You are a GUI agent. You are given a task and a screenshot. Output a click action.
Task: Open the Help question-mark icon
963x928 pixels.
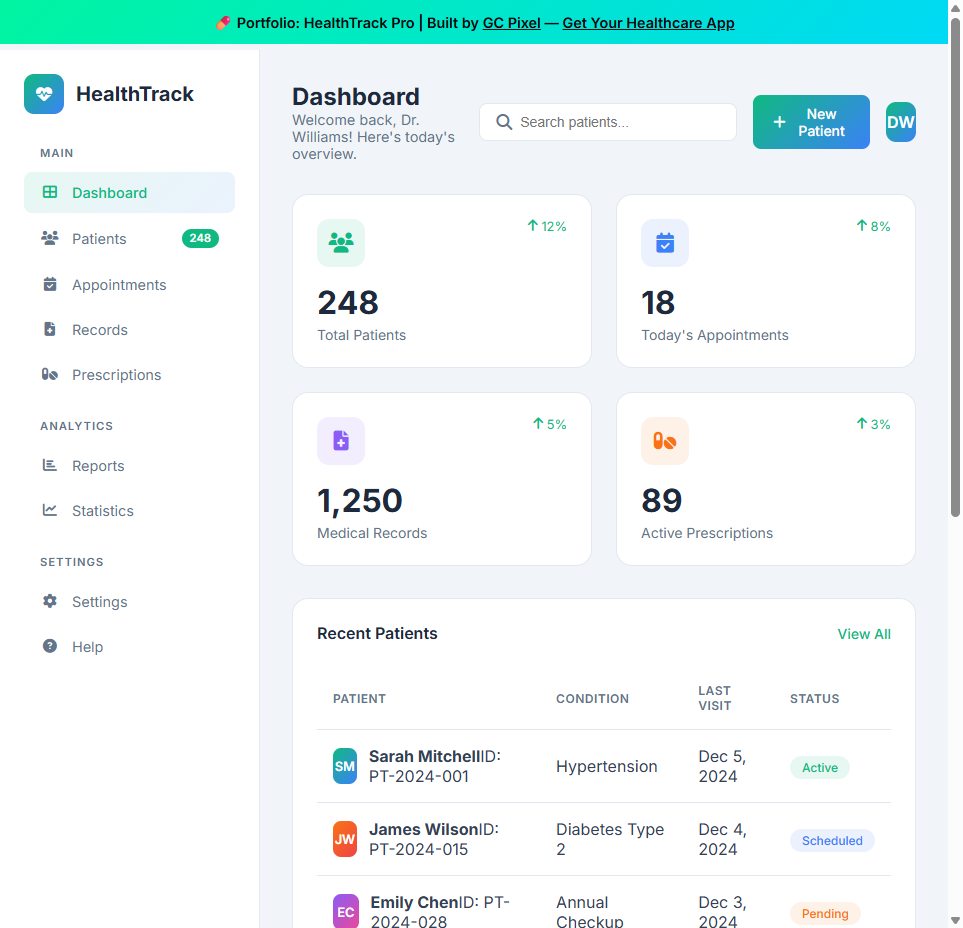click(x=49, y=646)
